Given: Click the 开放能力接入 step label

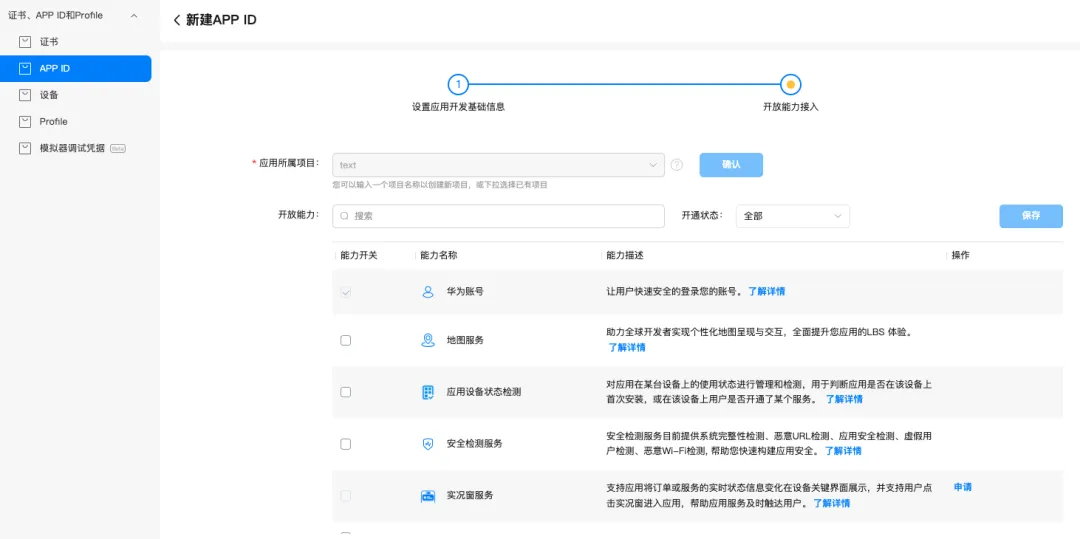Looking at the screenshot, I should pos(791,107).
